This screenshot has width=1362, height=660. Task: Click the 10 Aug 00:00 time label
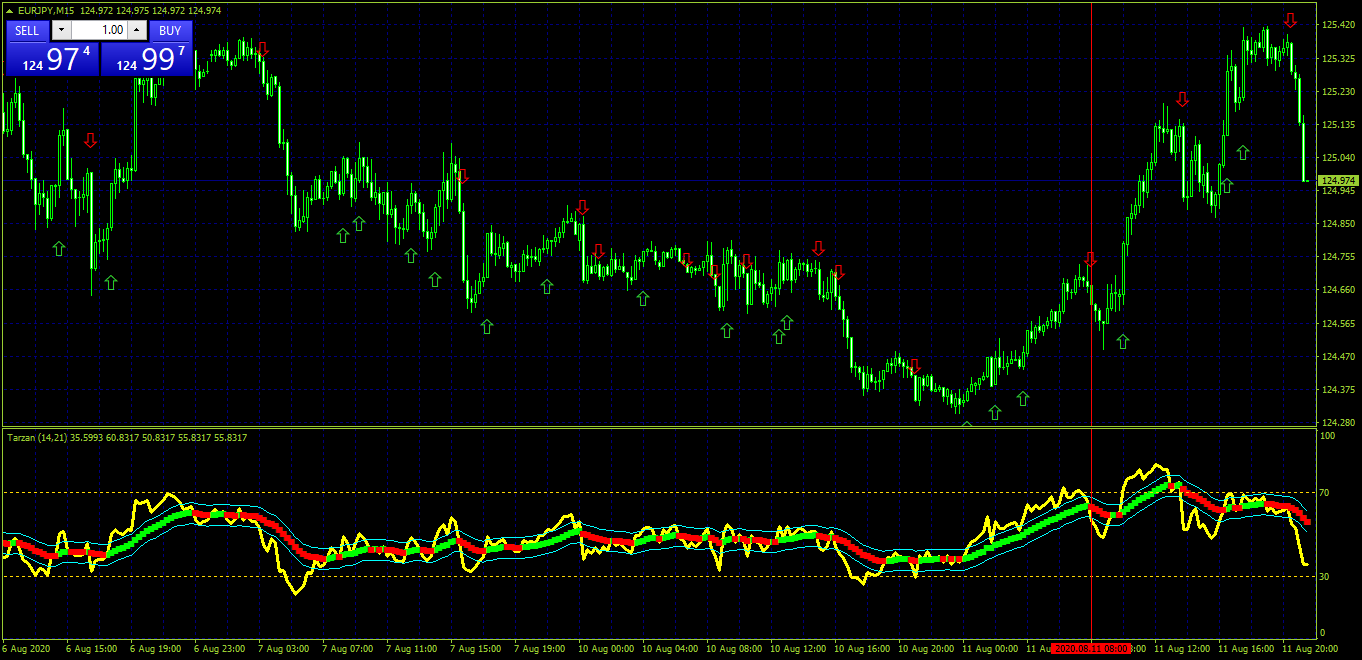[607, 649]
